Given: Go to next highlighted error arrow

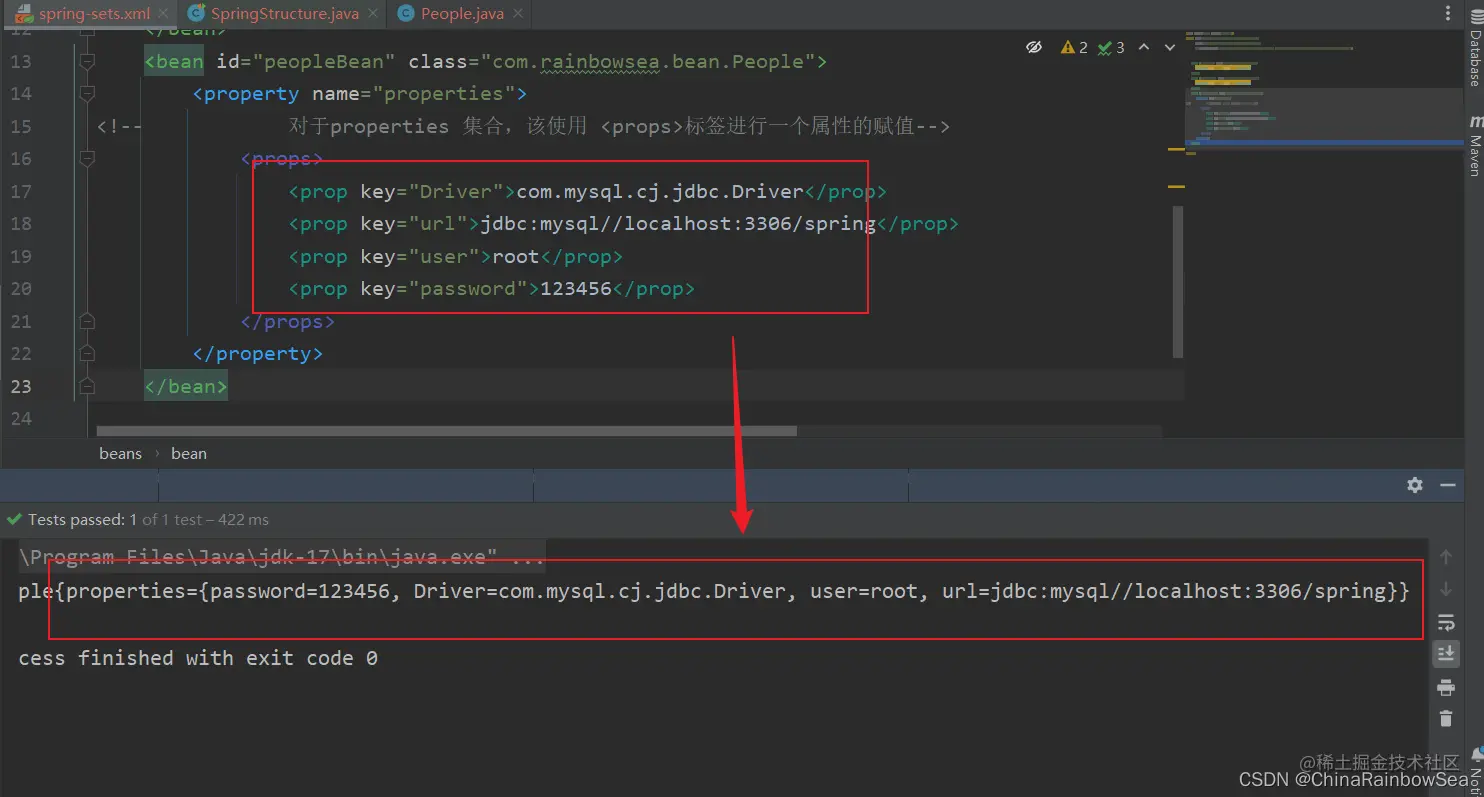Looking at the screenshot, I should coord(1168,47).
